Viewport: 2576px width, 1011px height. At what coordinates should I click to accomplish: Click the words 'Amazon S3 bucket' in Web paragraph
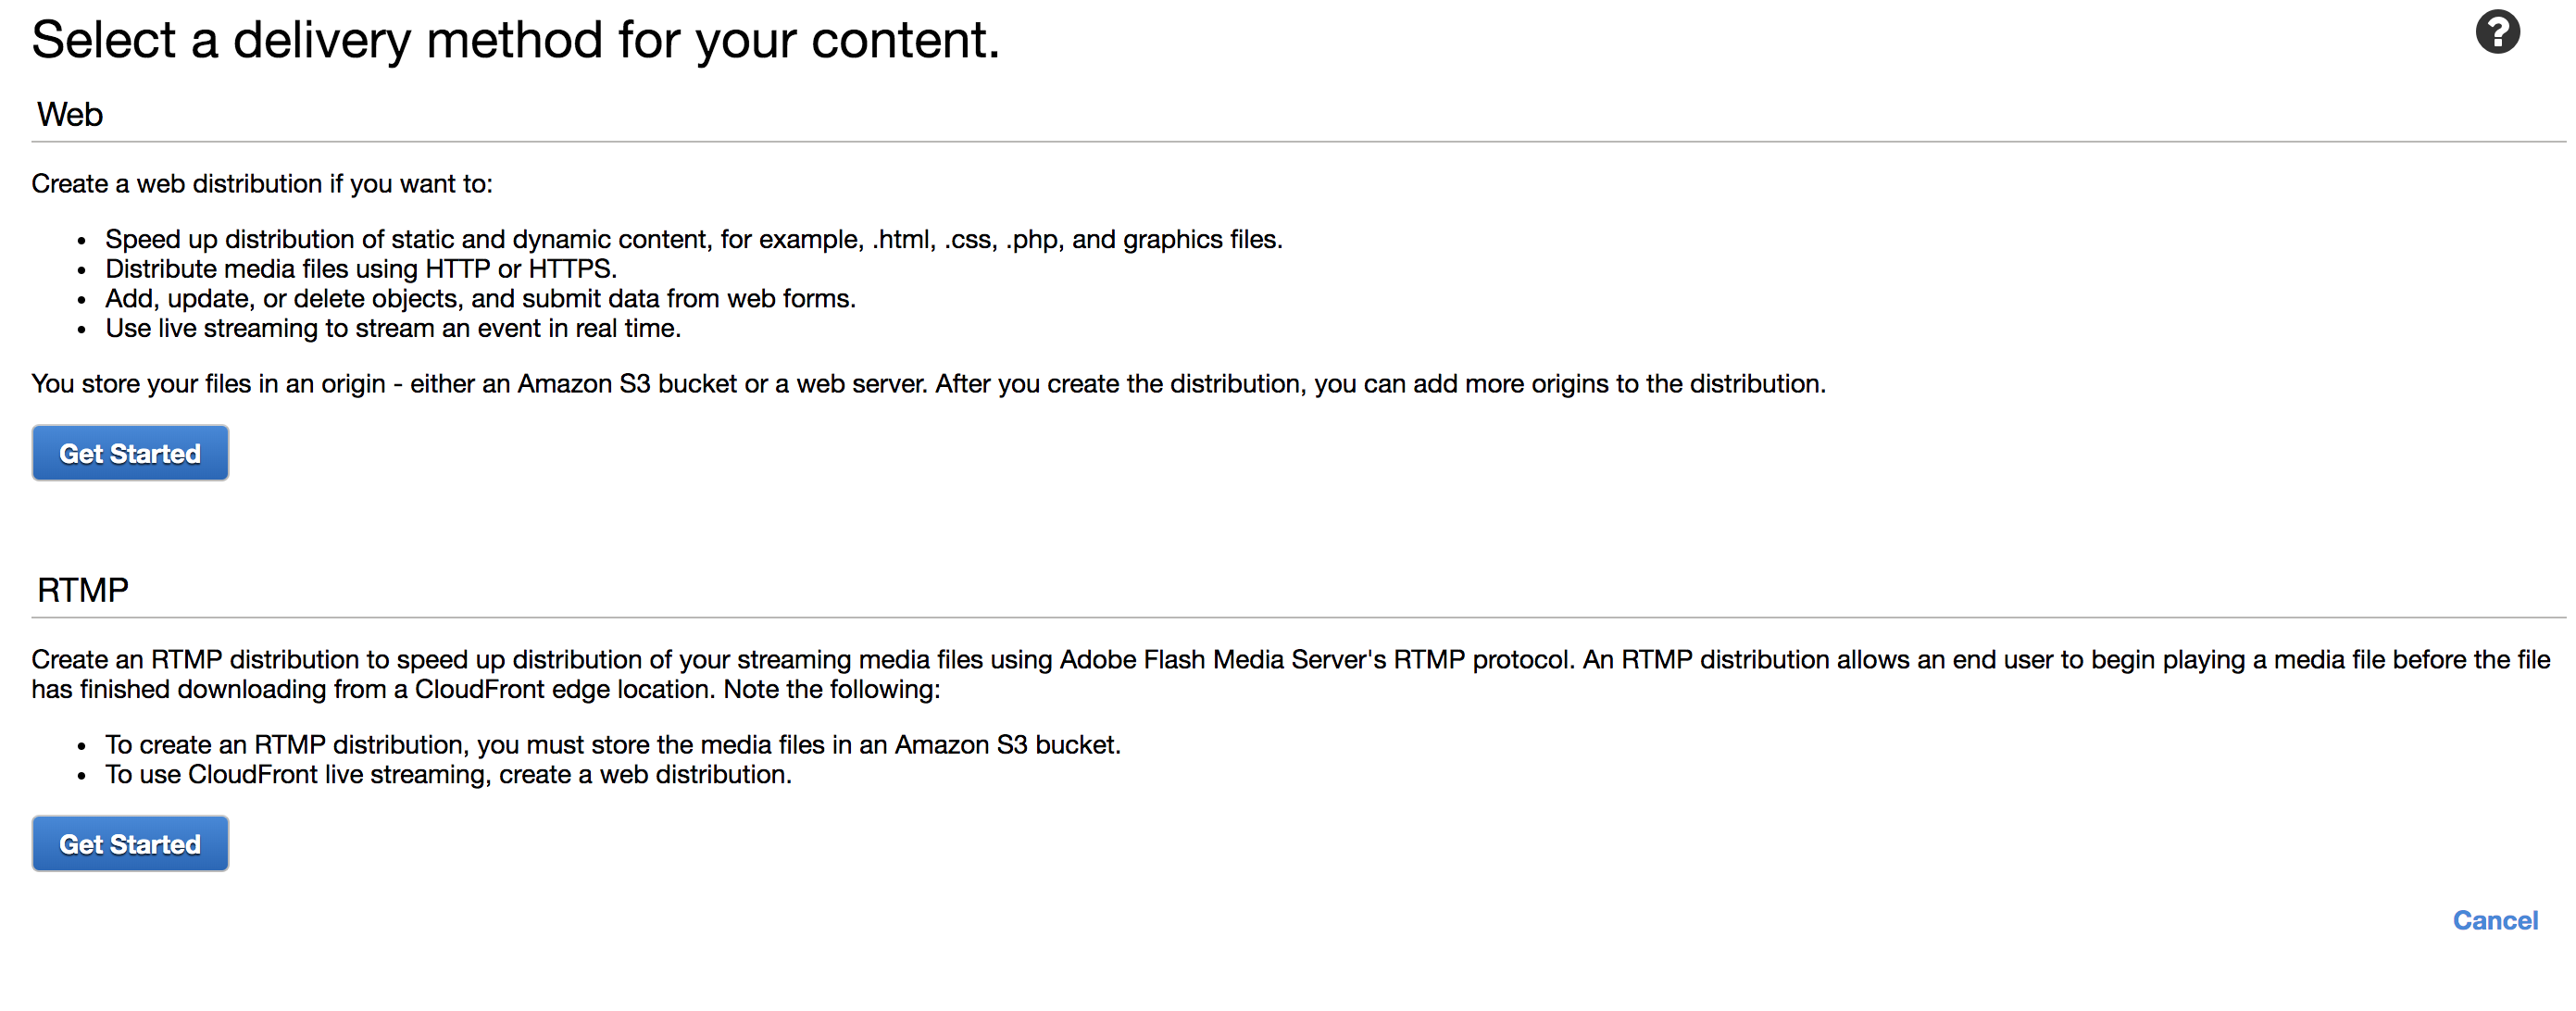coord(627,384)
